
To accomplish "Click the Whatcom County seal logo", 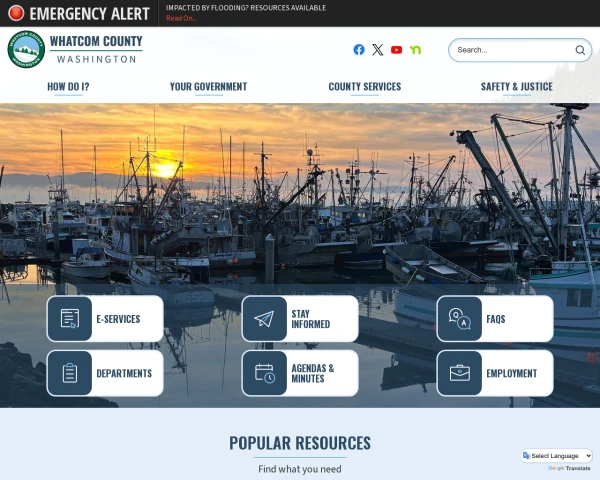I will tap(26, 49).
